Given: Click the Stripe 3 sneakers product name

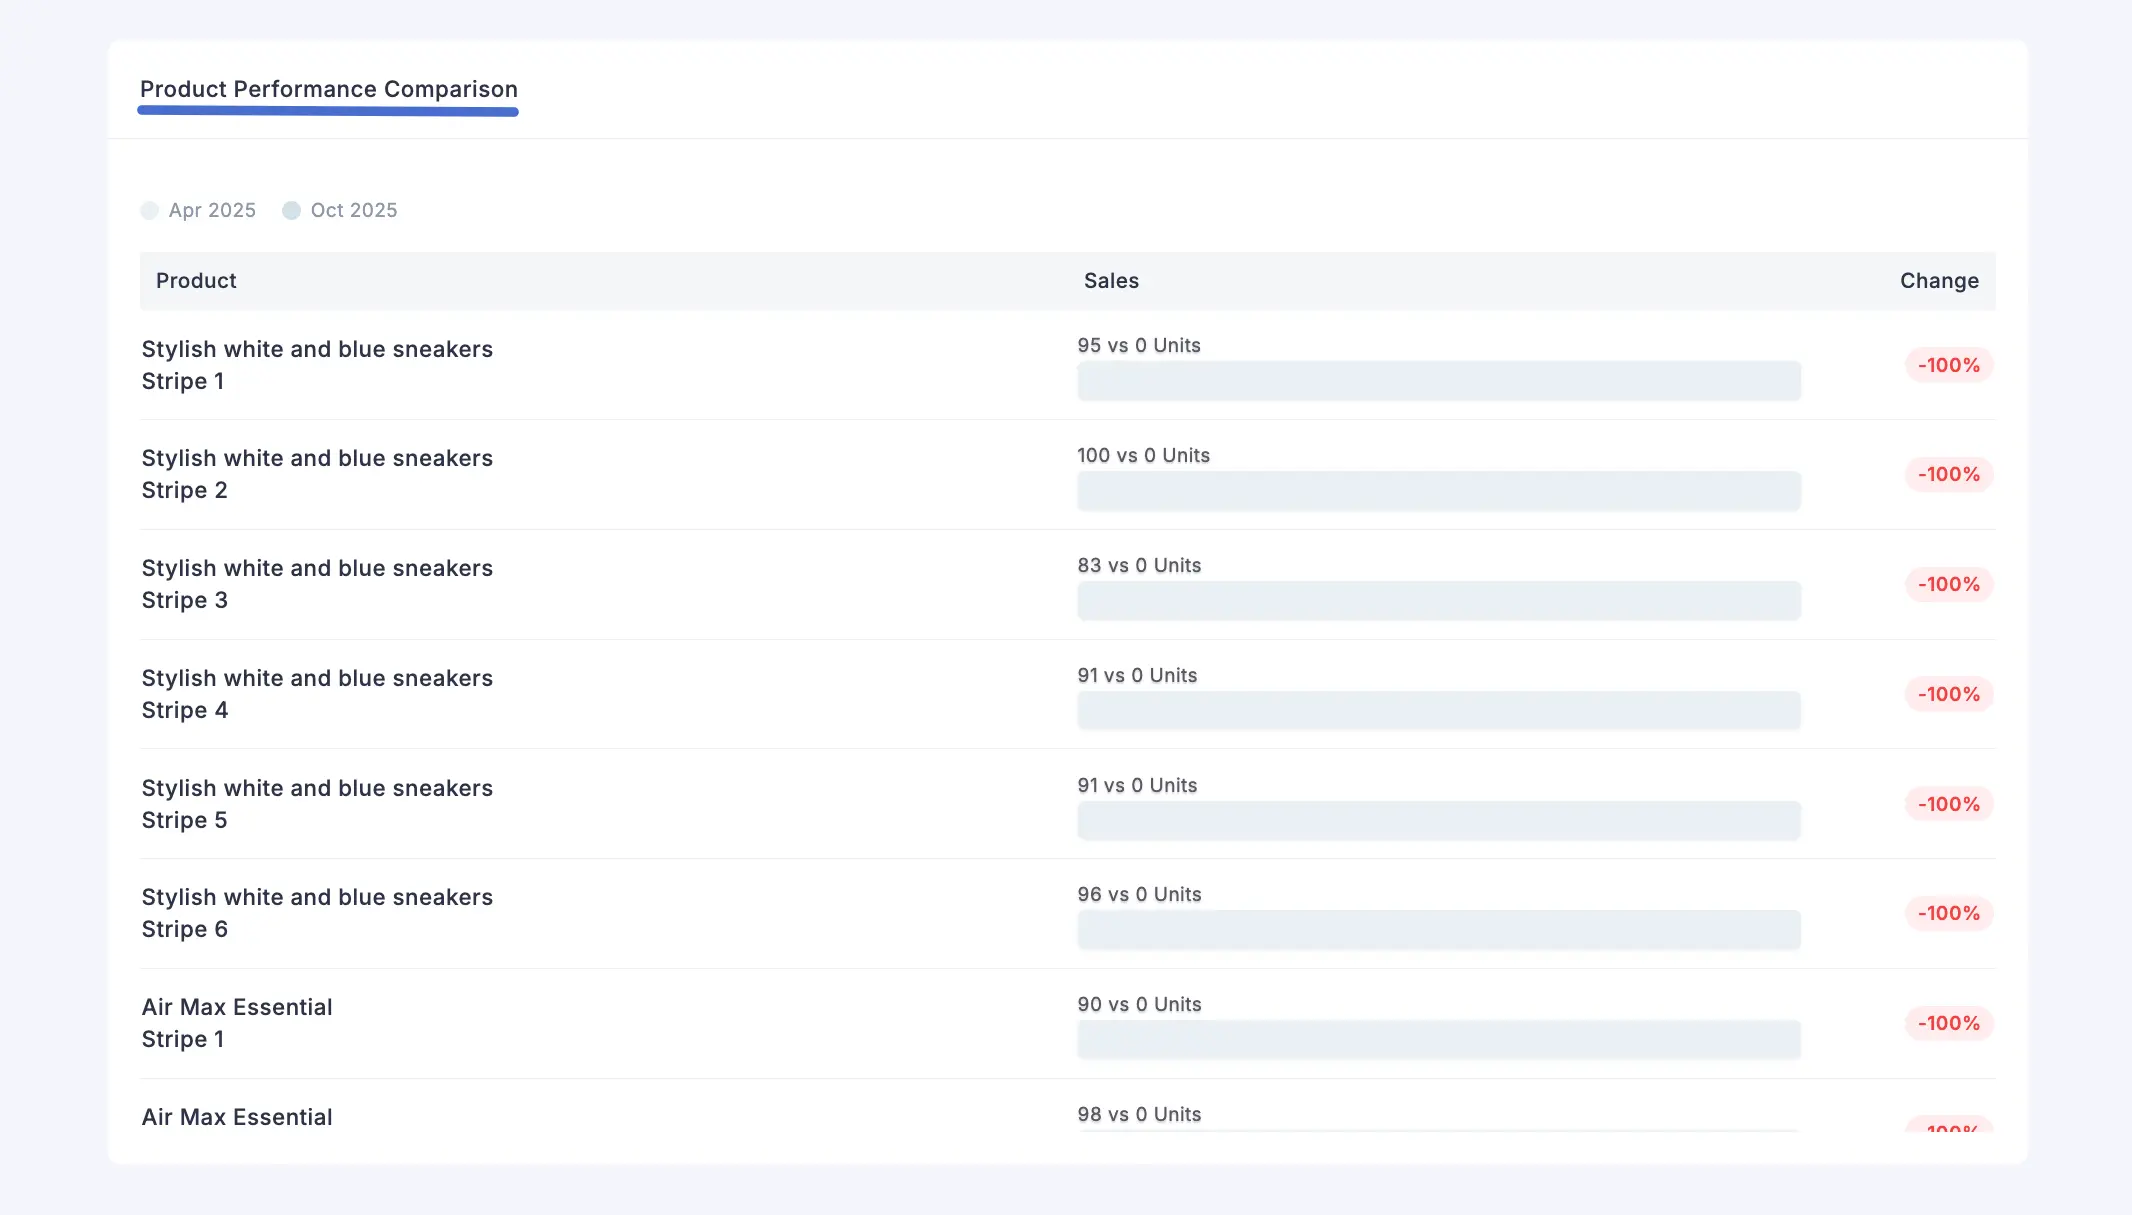Looking at the screenshot, I should (x=317, y=583).
